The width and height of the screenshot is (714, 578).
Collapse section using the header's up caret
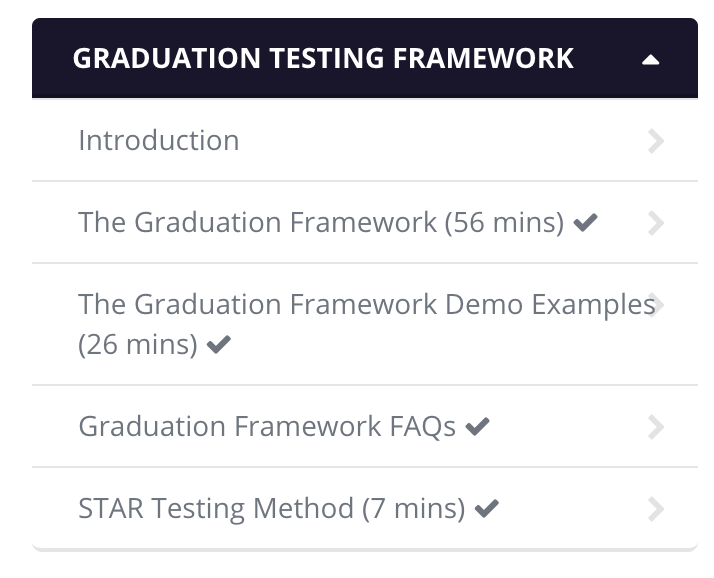[650, 60]
